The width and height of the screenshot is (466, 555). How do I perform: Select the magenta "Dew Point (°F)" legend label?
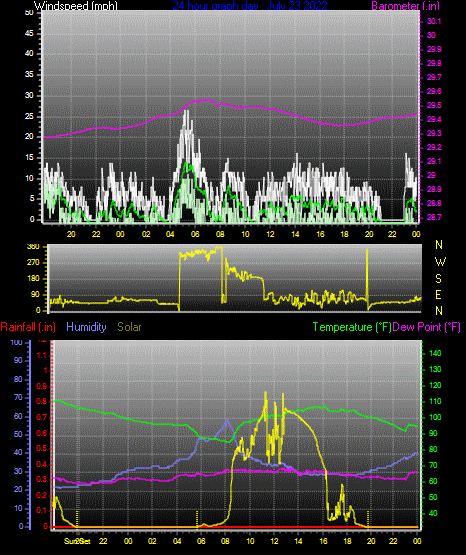coord(427,327)
